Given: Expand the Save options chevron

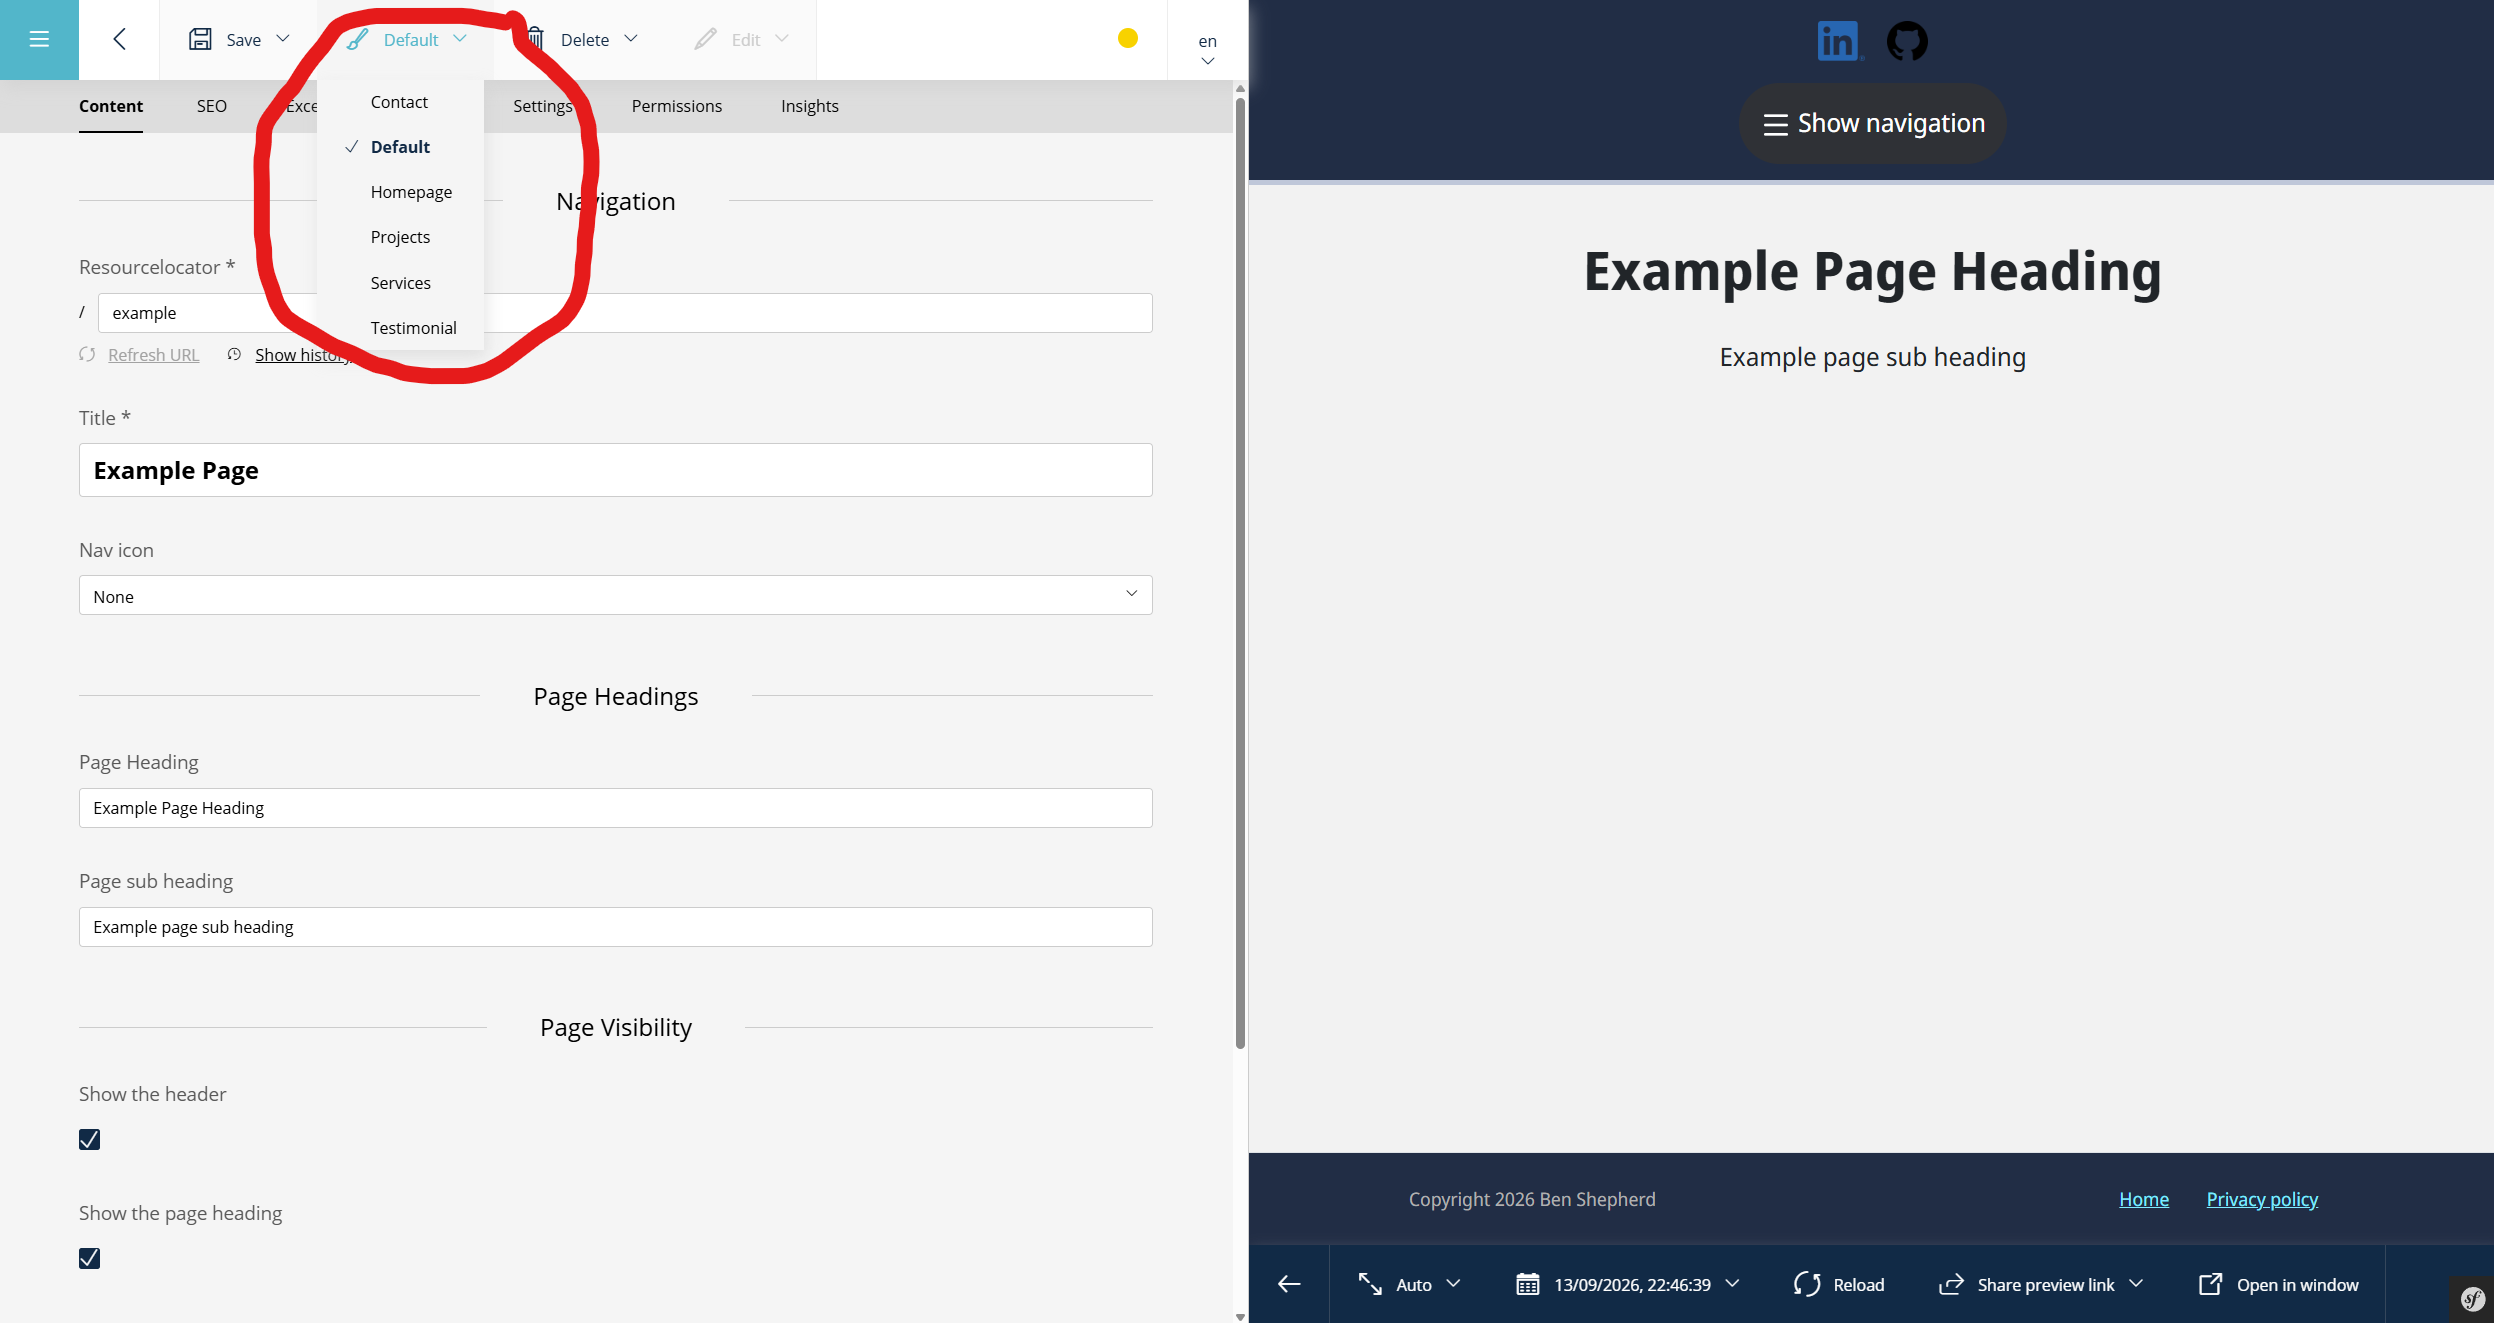Looking at the screenshot, I should 283,39.
